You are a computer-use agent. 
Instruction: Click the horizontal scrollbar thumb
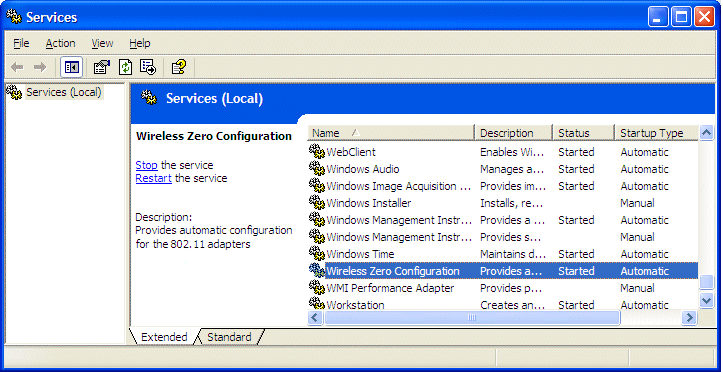click(472, 317)
